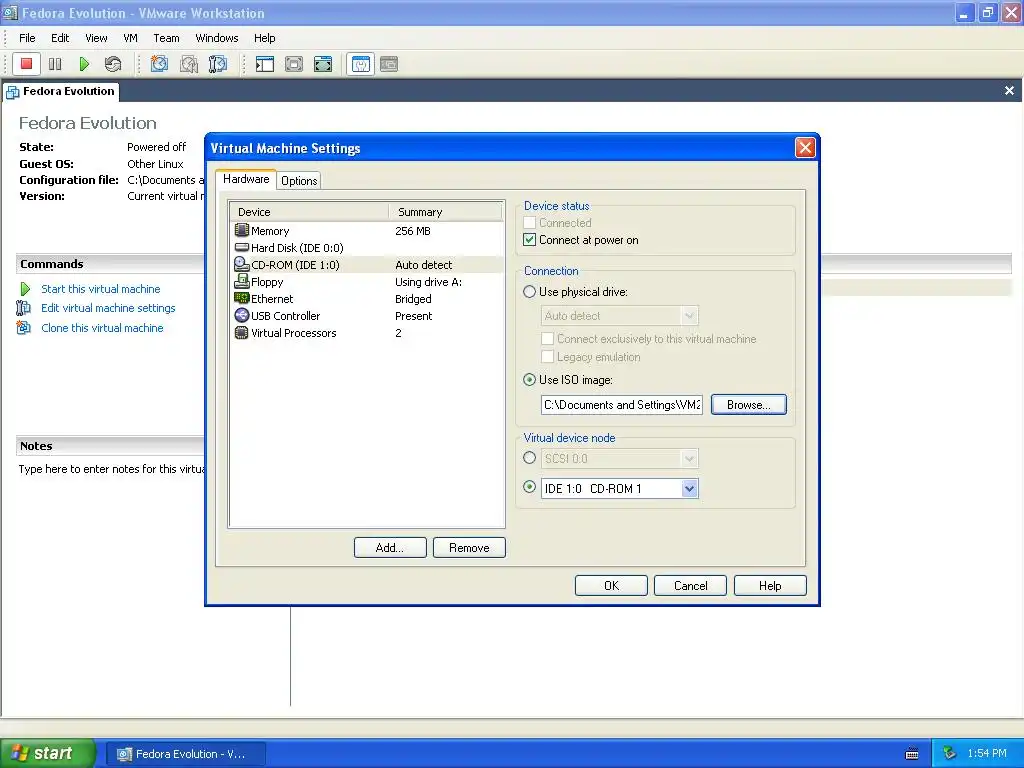The image size is (1024, 768).
Task: Click the Suspend (pause) toolbar icon
Action: coord(56,64)
